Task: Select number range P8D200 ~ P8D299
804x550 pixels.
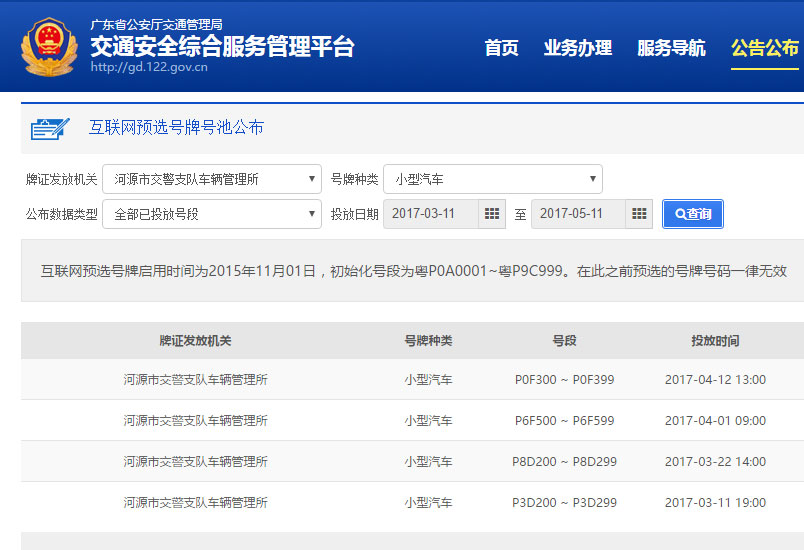Action: (565, 461)
